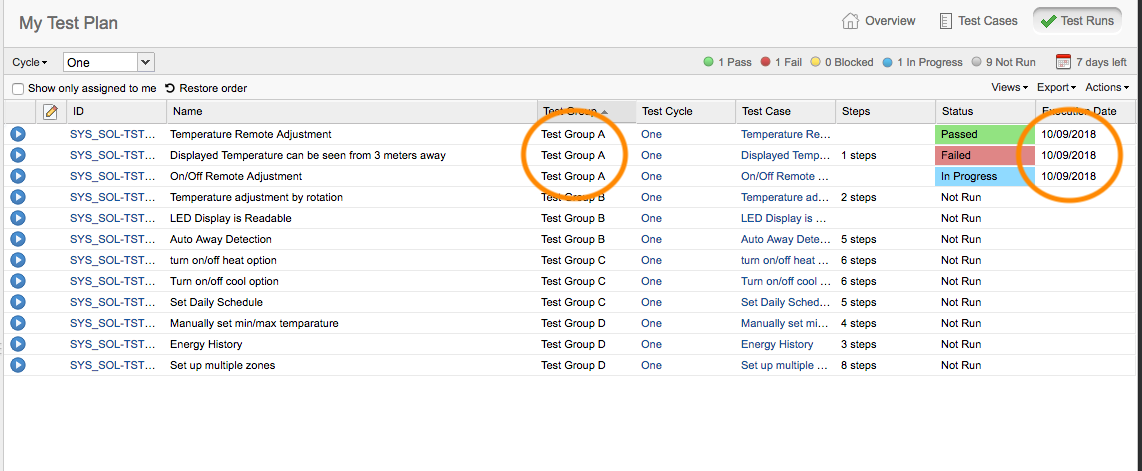Click 2 steps cell for Temperature adjustment by rotation

pos(859,197)
